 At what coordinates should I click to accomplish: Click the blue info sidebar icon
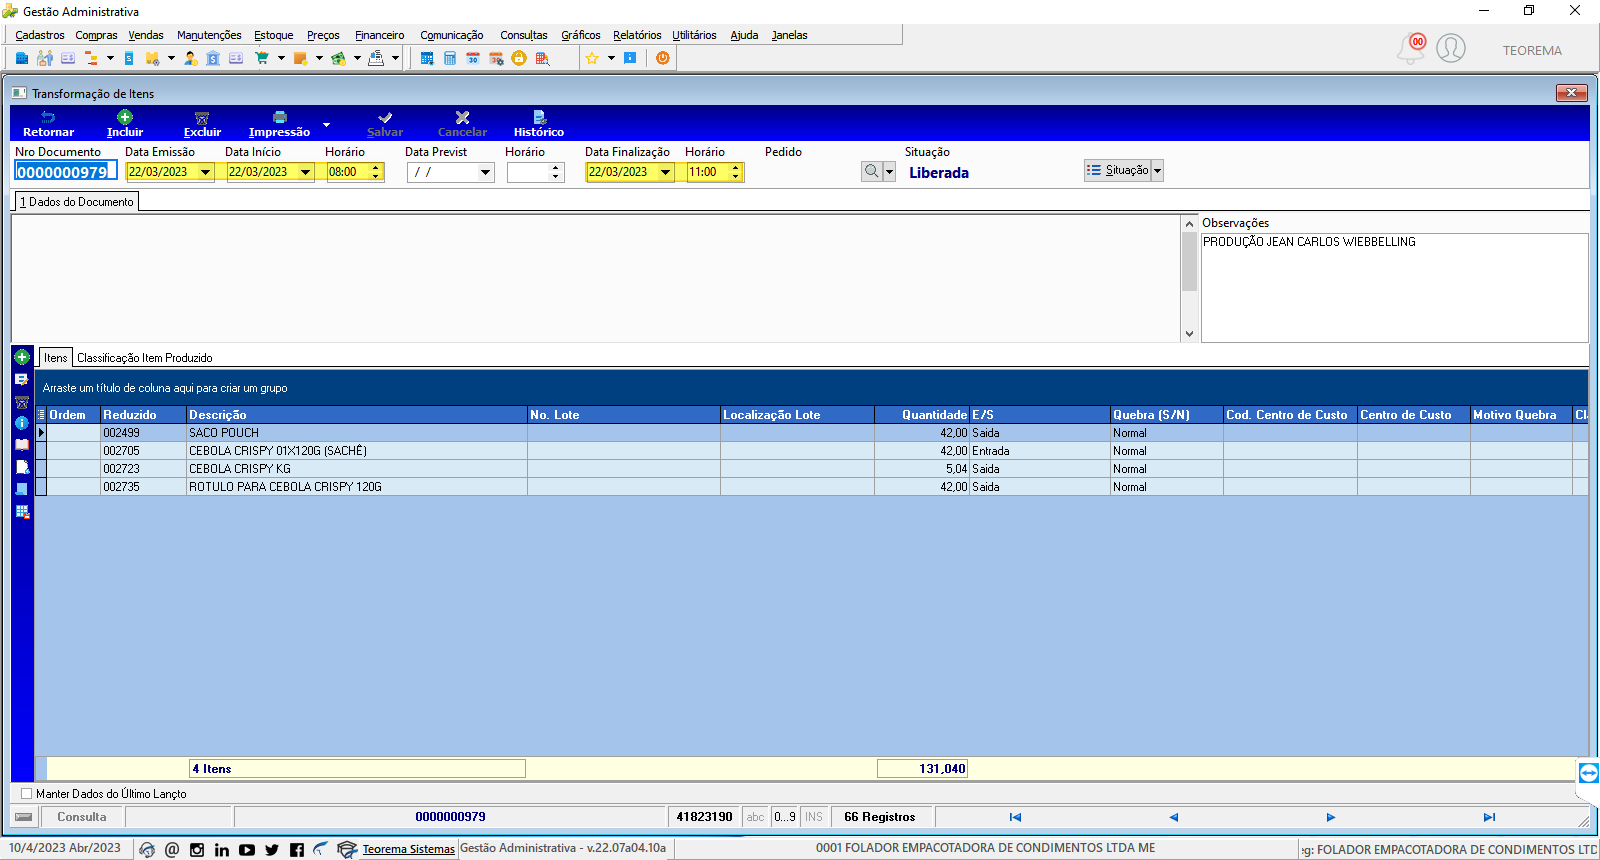pyautogui.click(x=22, y=423)
